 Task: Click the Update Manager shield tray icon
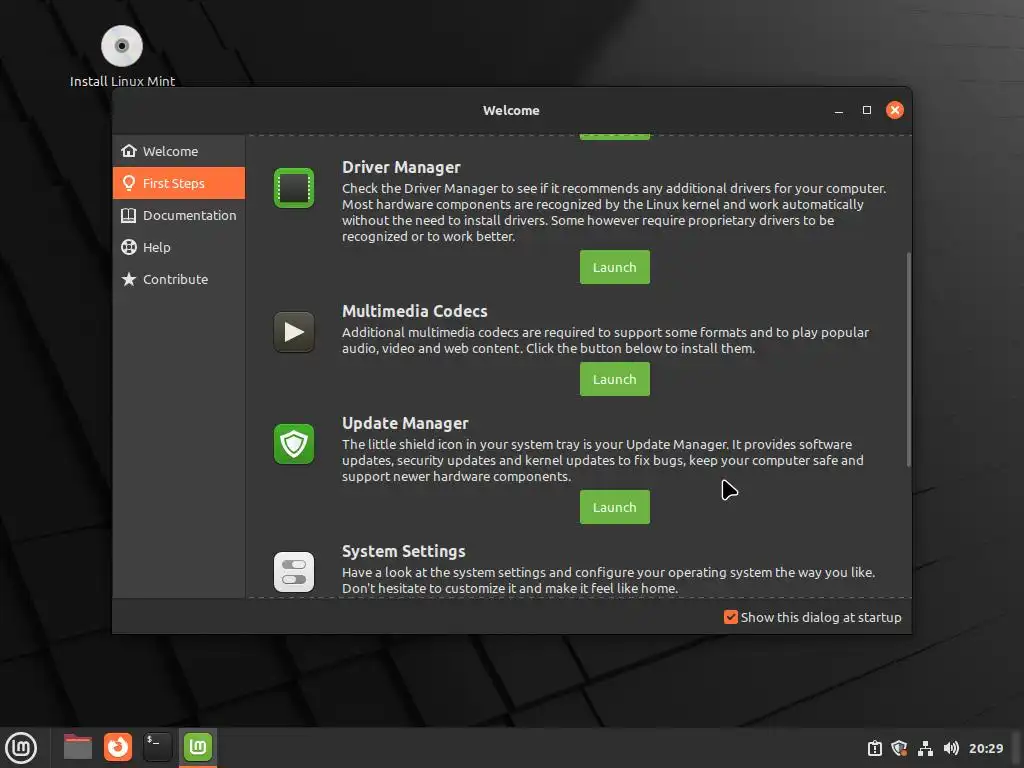tap(899, 748)
